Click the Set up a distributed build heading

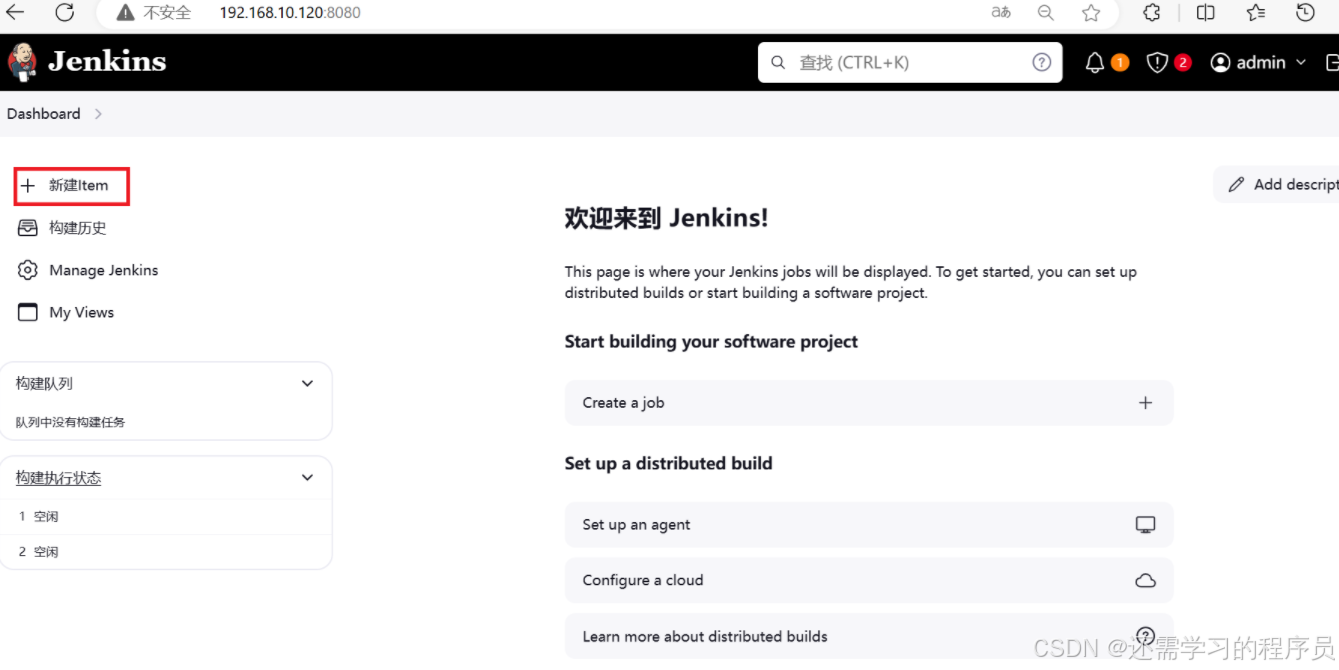(x=668, y=463)
